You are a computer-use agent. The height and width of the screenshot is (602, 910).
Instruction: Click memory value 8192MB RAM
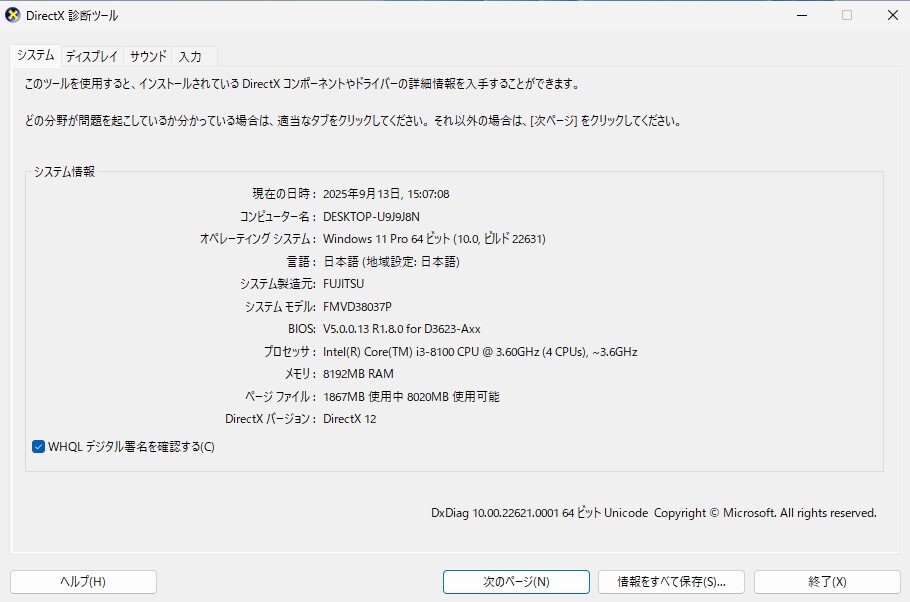point(358,374)
